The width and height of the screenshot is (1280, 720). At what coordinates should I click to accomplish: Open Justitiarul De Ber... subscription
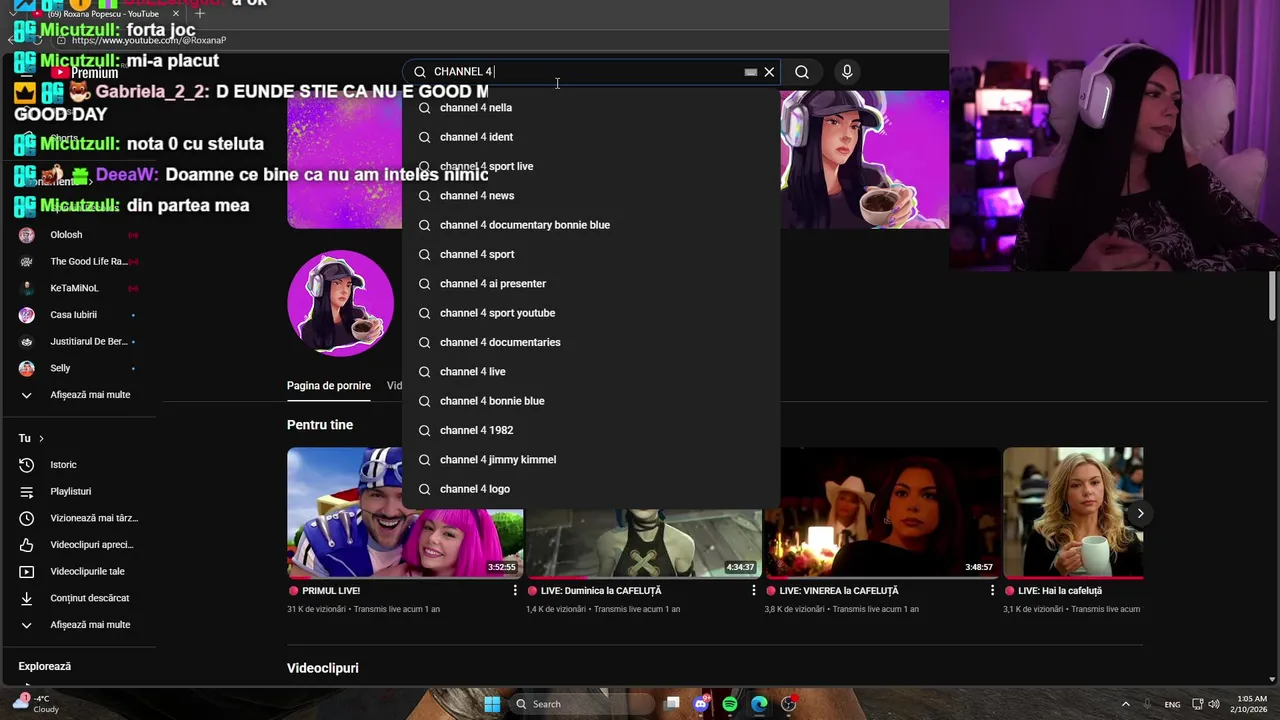click(78, 342)
